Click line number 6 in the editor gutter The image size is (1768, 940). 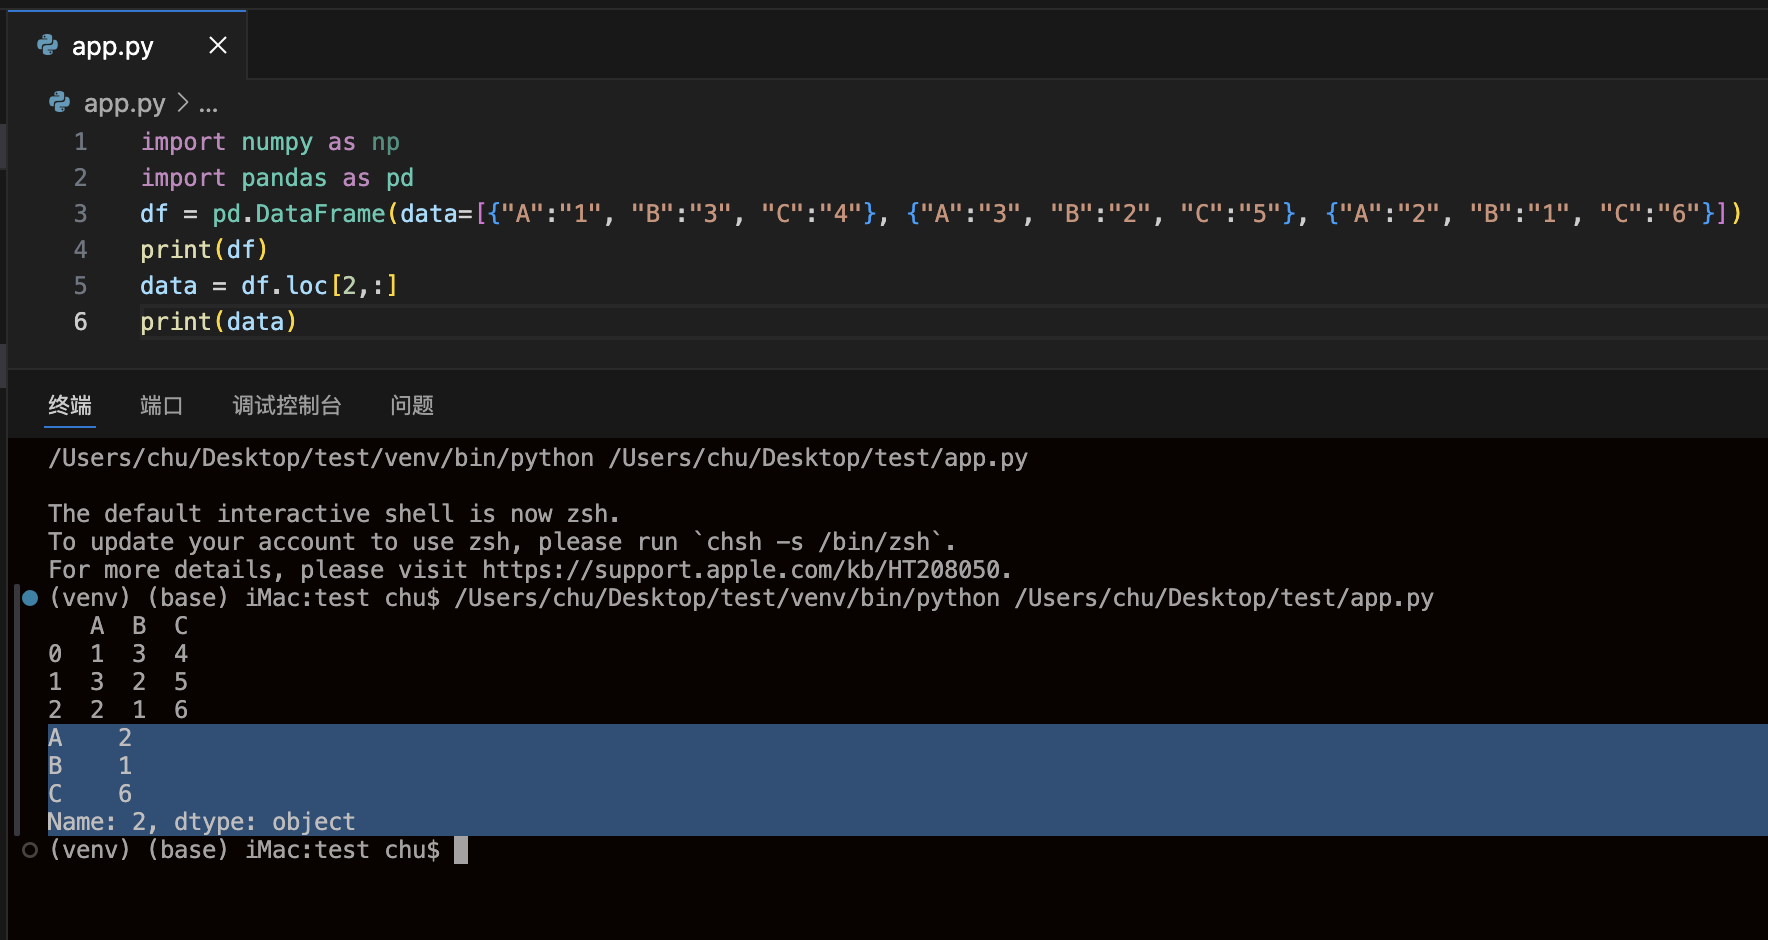pyautogui.click(x=80, y=322)
